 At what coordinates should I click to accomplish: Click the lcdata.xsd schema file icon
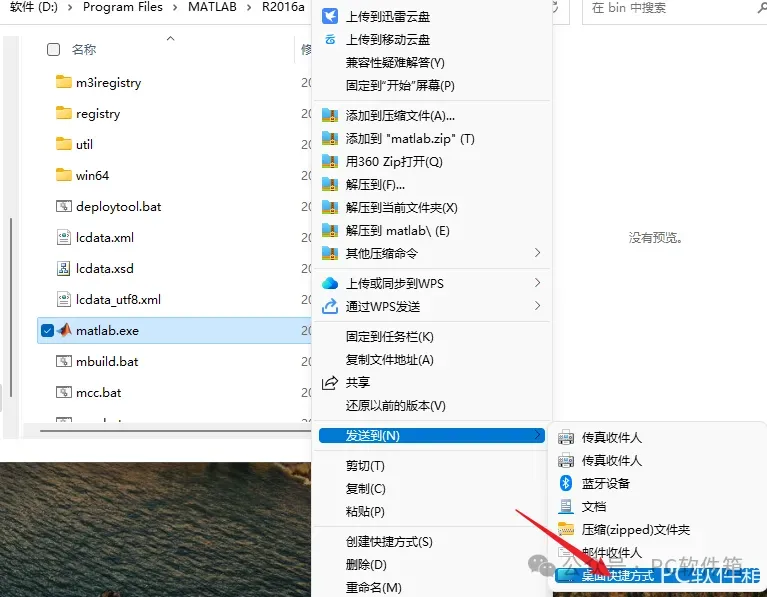point(64,268)
